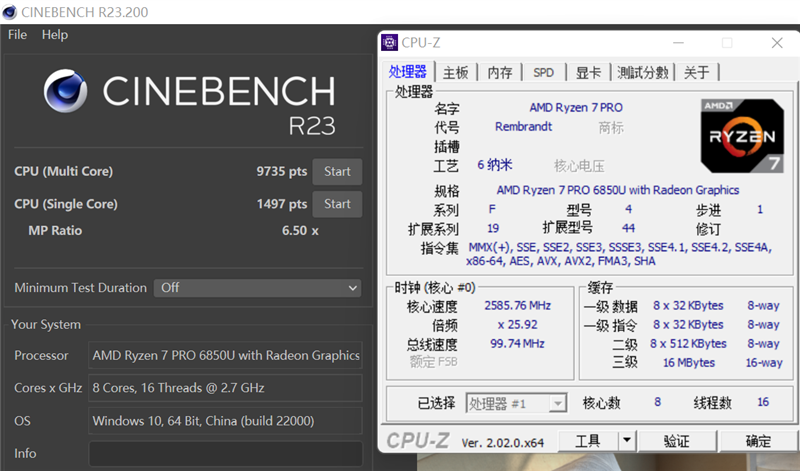Click the AMD Ryzen 7 PRO name value
The height and width of the screenshot is (471, 800).
(576, 108)
